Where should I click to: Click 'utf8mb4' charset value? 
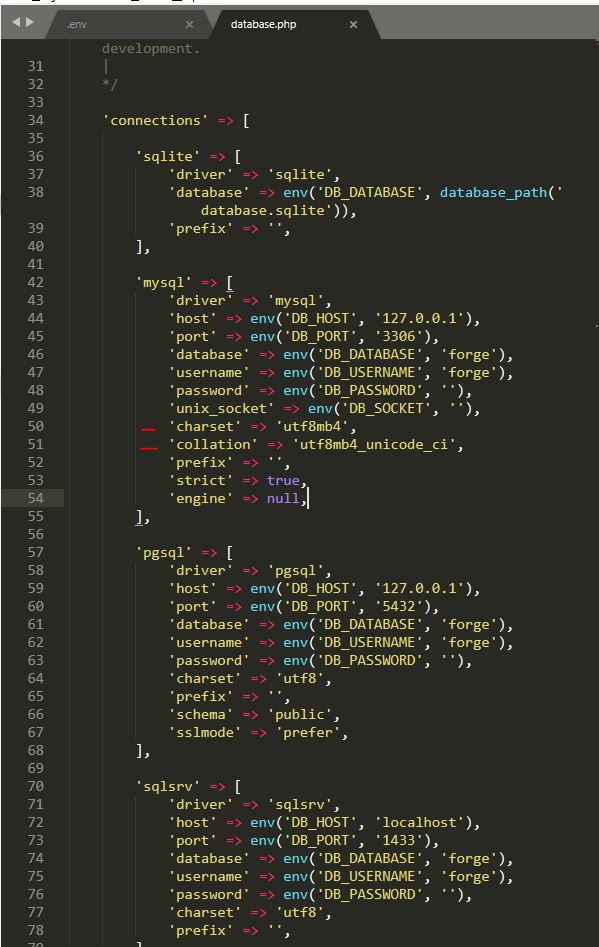pos(312,426)
